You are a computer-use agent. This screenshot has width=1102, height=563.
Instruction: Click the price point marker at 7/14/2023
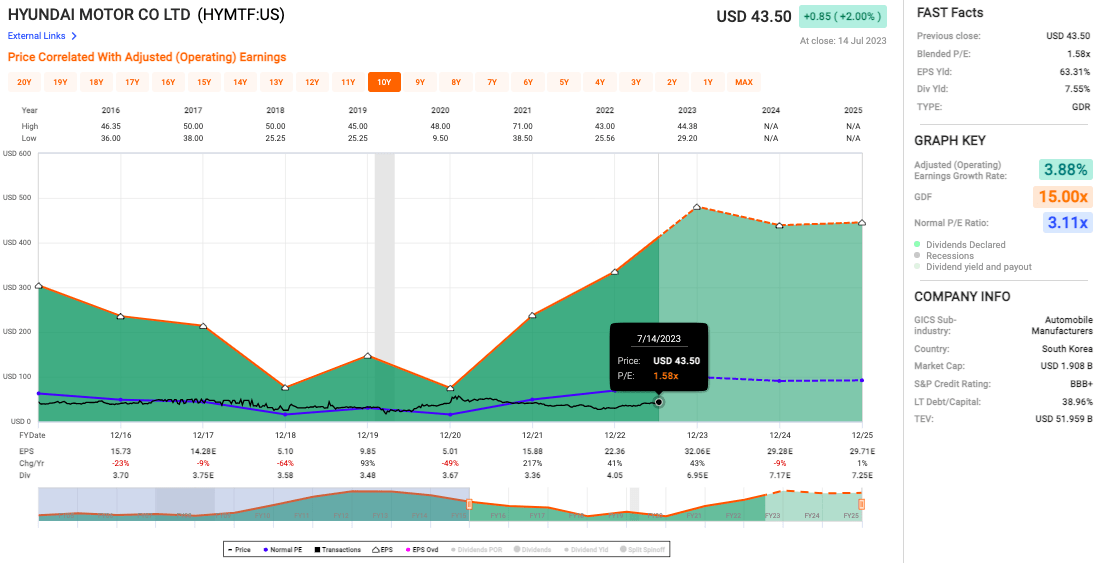(x=659, y=402)
